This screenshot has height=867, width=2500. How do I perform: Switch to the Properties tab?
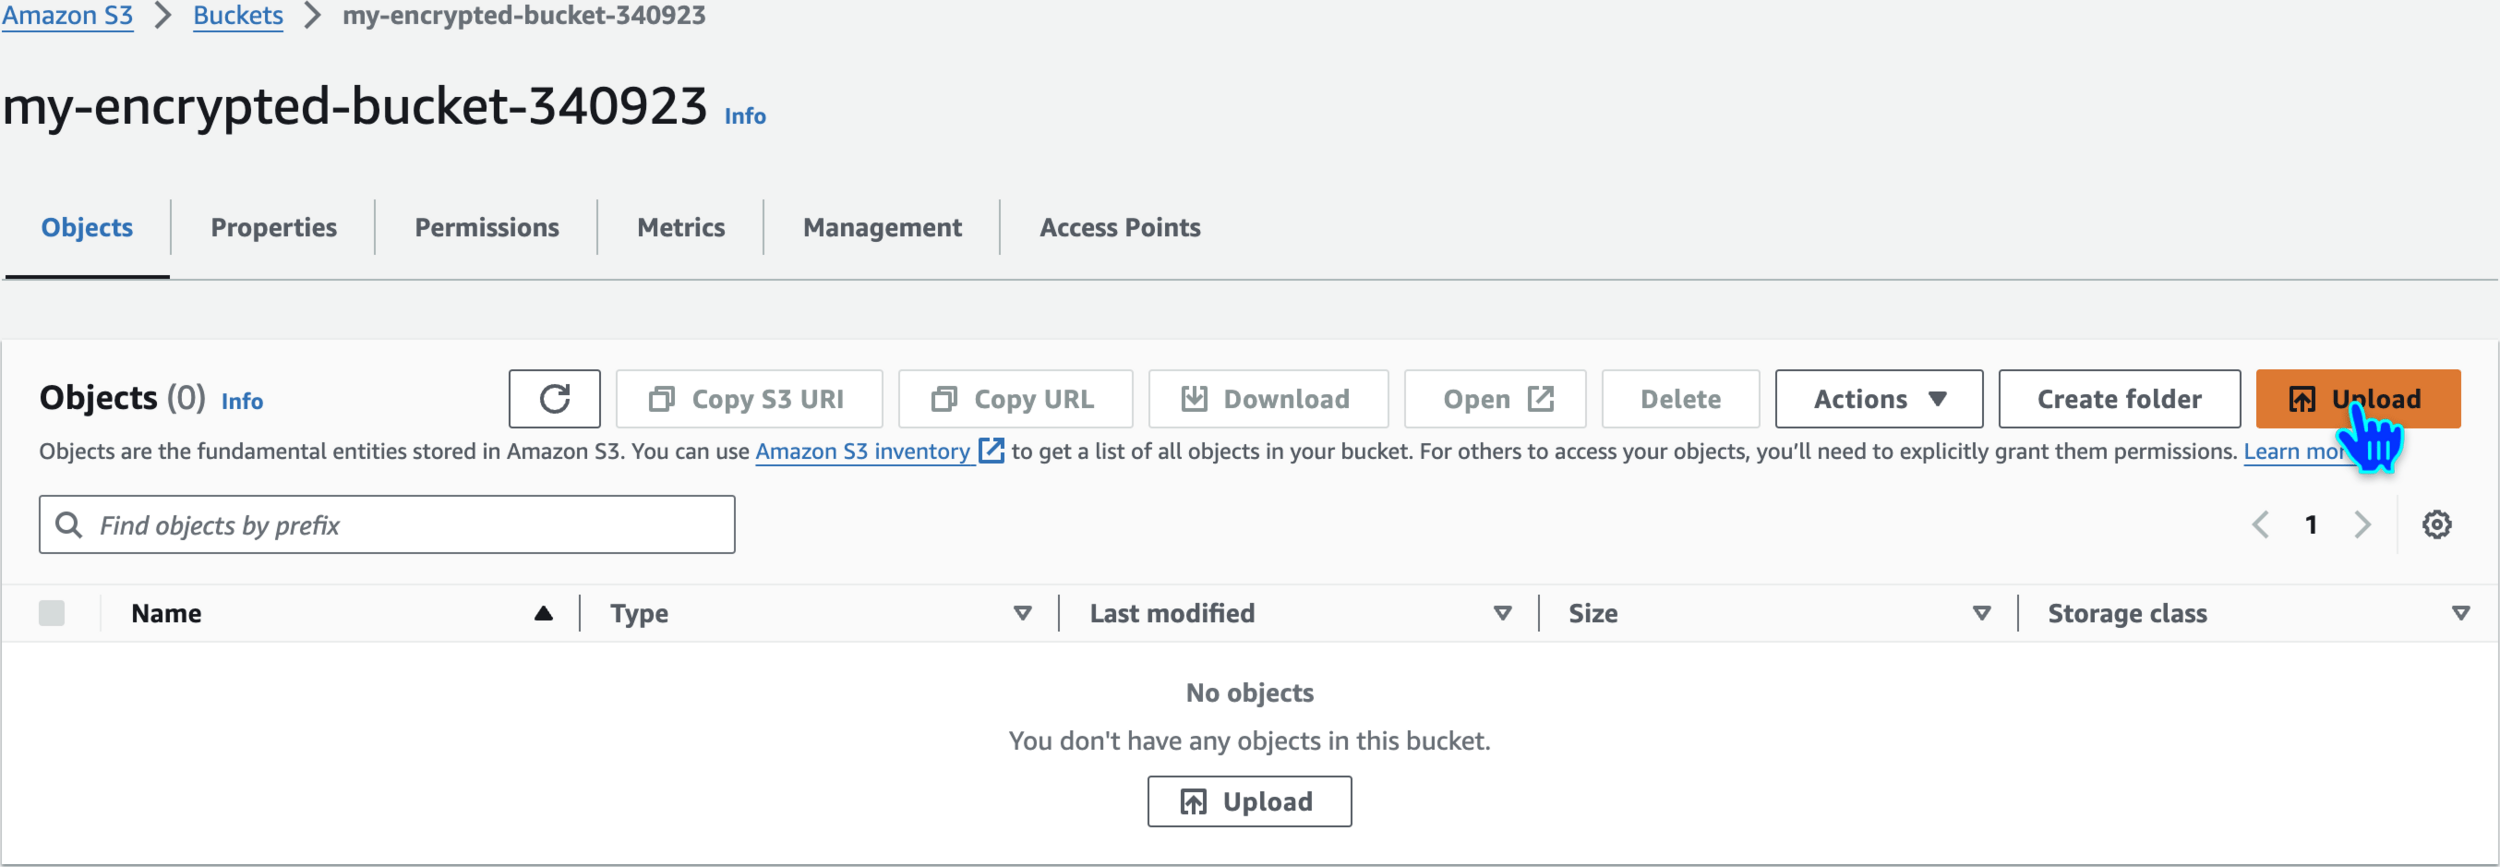[x=273, y=228]
